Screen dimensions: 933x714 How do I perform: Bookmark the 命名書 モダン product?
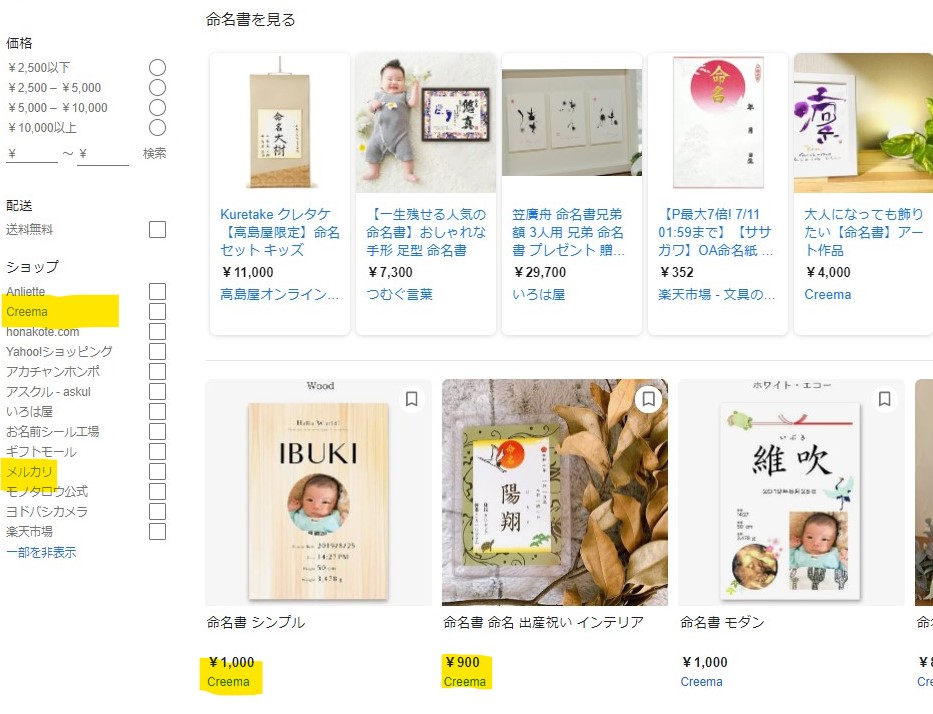(x=884, y=399)
